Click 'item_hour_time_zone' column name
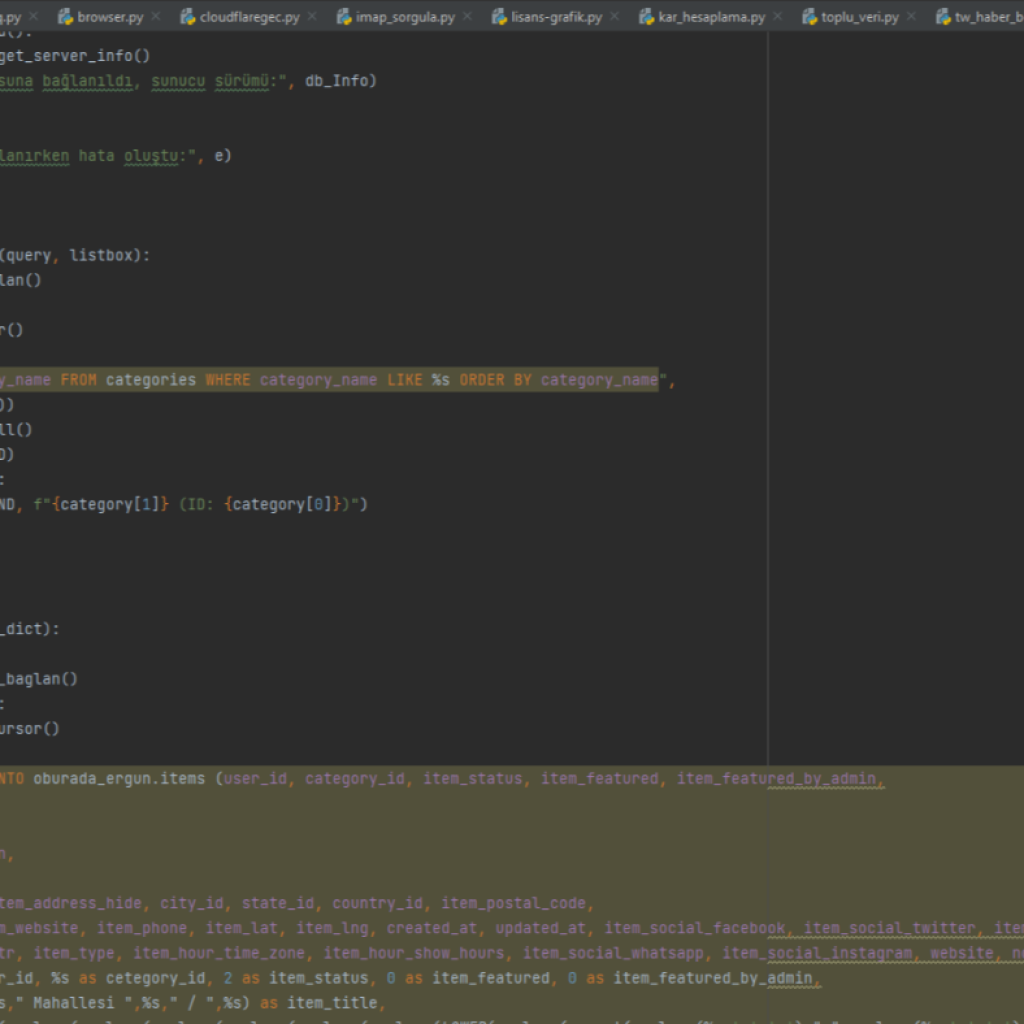The height and width of the screenshot is (1024, 1024). [x=219, y=953]
